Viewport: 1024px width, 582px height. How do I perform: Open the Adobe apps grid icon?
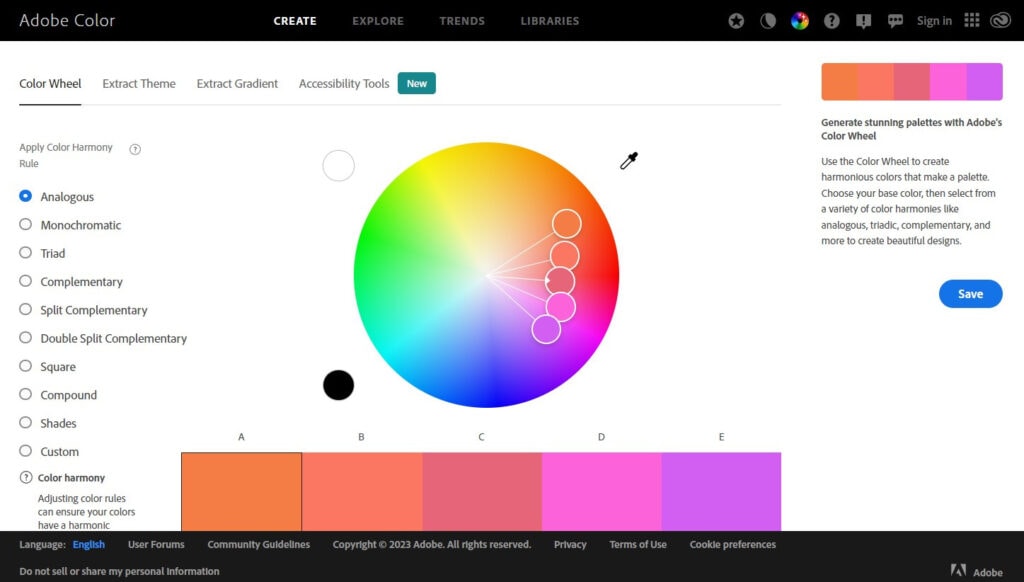972,21
